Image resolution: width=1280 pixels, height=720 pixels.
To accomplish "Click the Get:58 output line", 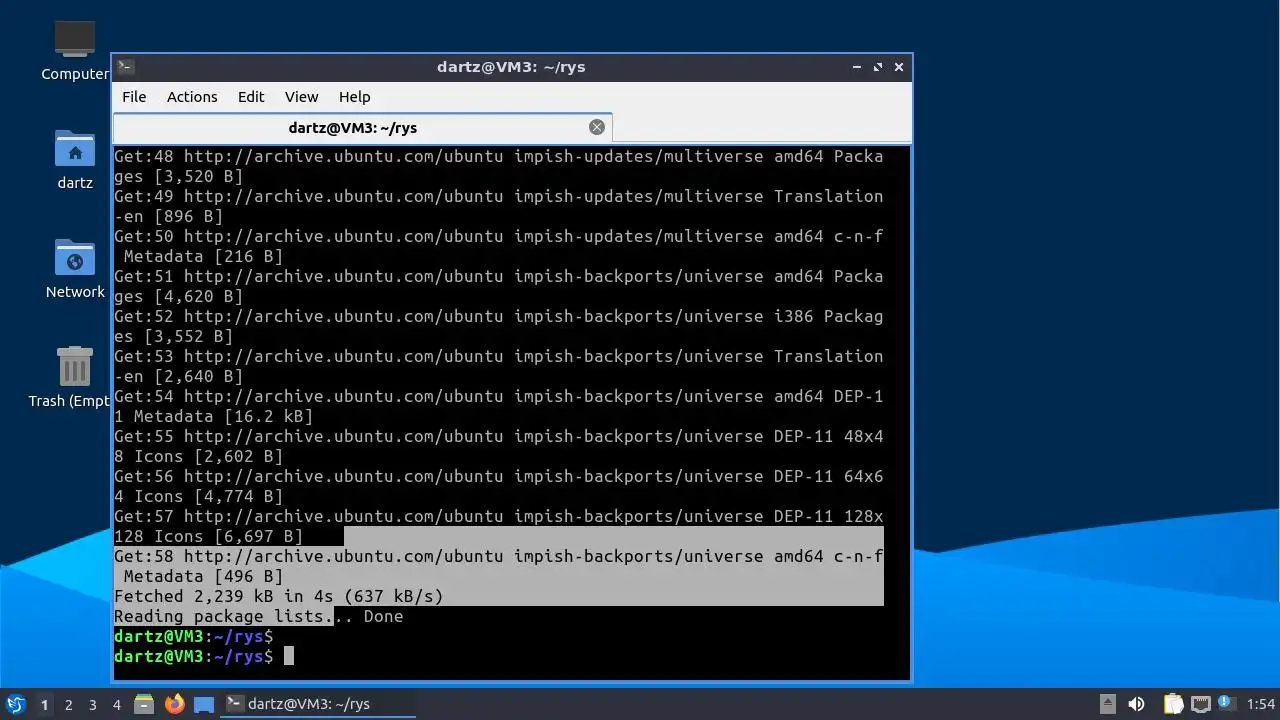I will coord(498,566).
